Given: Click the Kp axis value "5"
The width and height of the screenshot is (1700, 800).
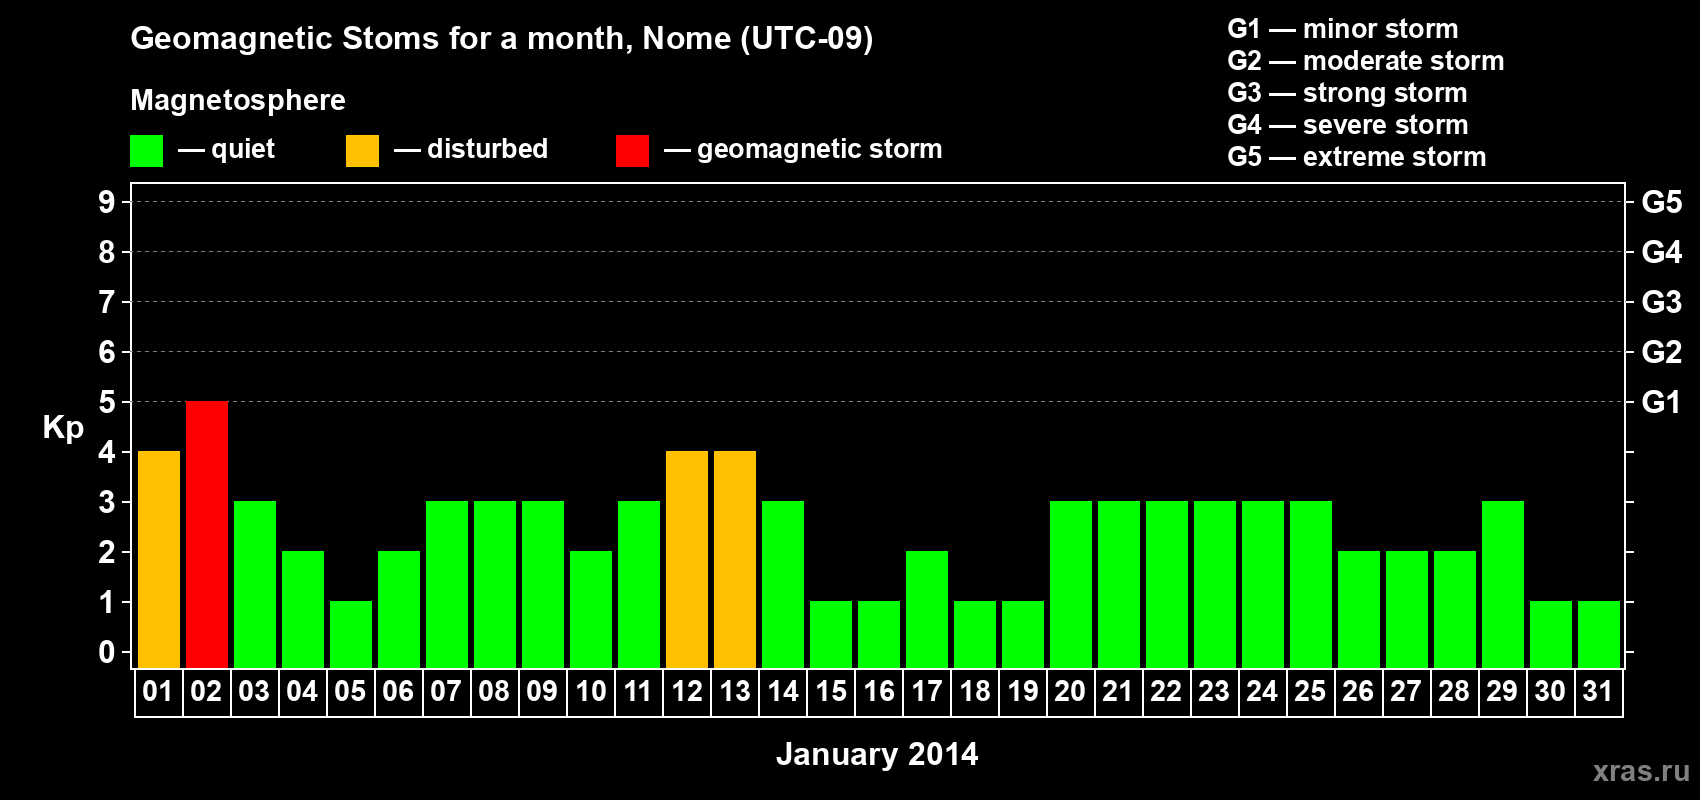Looking at the screenshot, I should point(107,402).
